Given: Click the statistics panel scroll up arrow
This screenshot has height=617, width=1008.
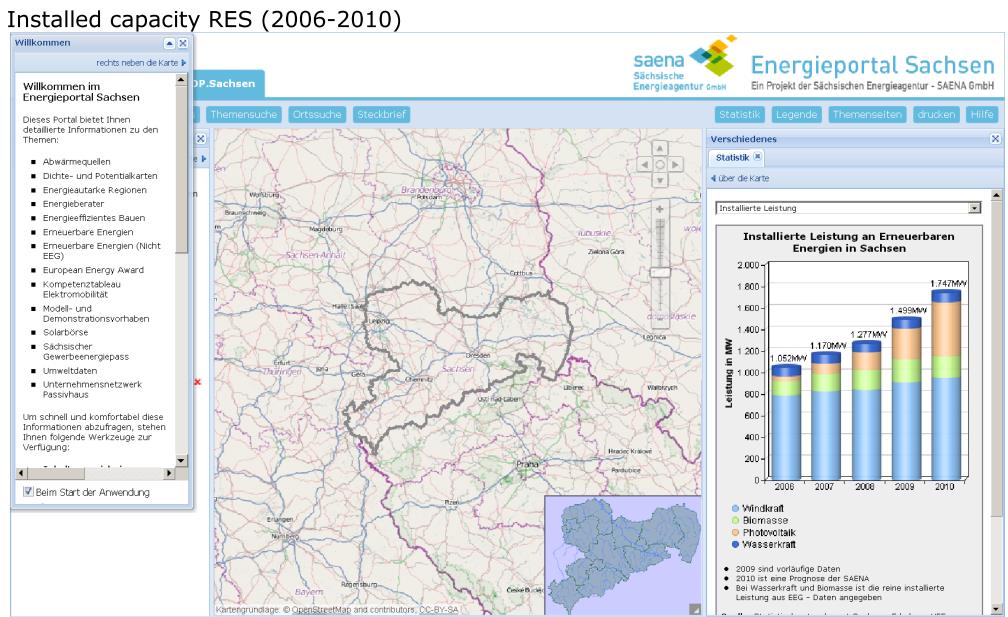Looking at the screenshot, I should click(x=996, y=195).
